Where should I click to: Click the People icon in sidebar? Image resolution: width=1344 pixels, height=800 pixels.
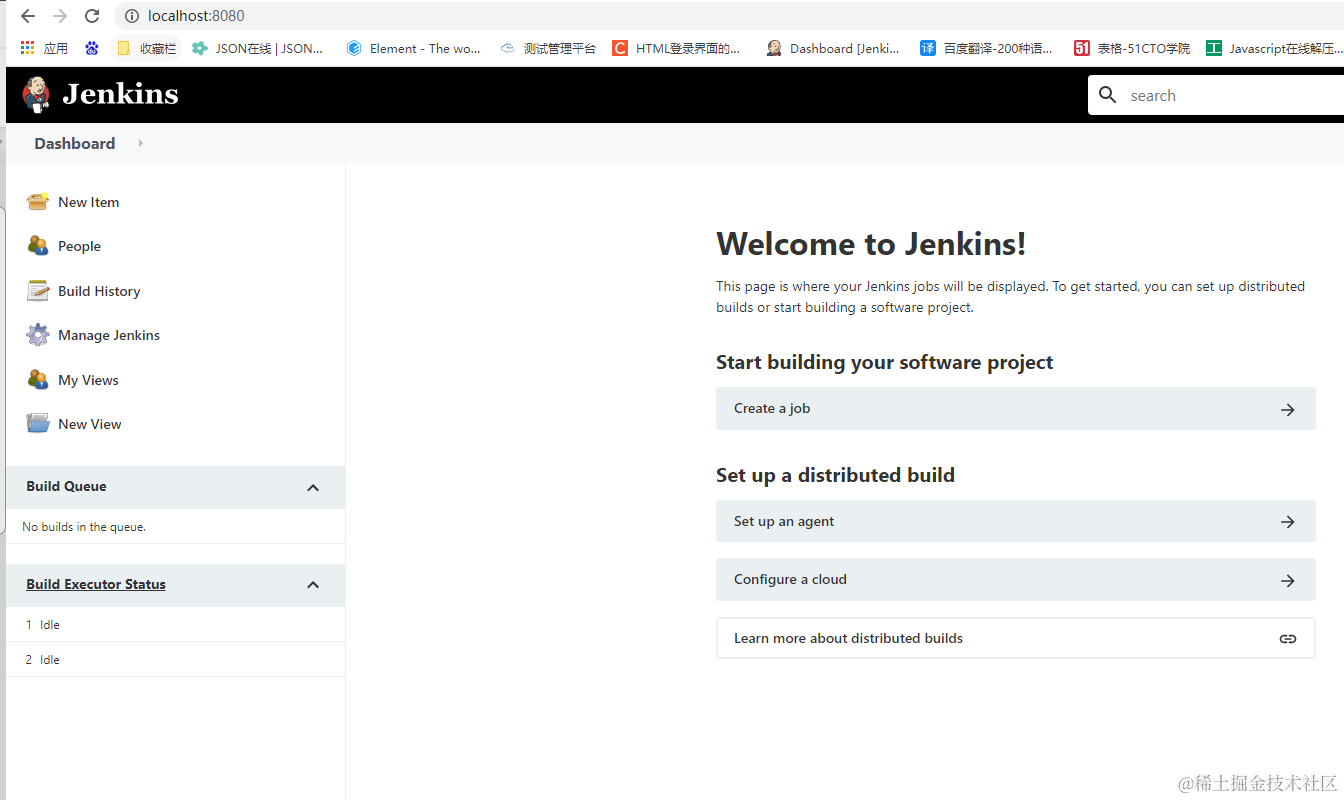click(x=38, y=246)
